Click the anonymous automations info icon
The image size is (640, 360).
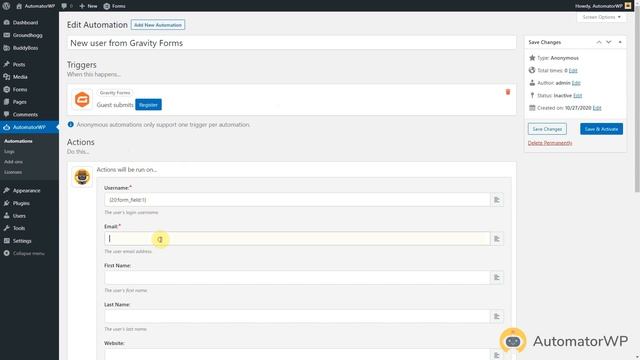pos(71,124)
